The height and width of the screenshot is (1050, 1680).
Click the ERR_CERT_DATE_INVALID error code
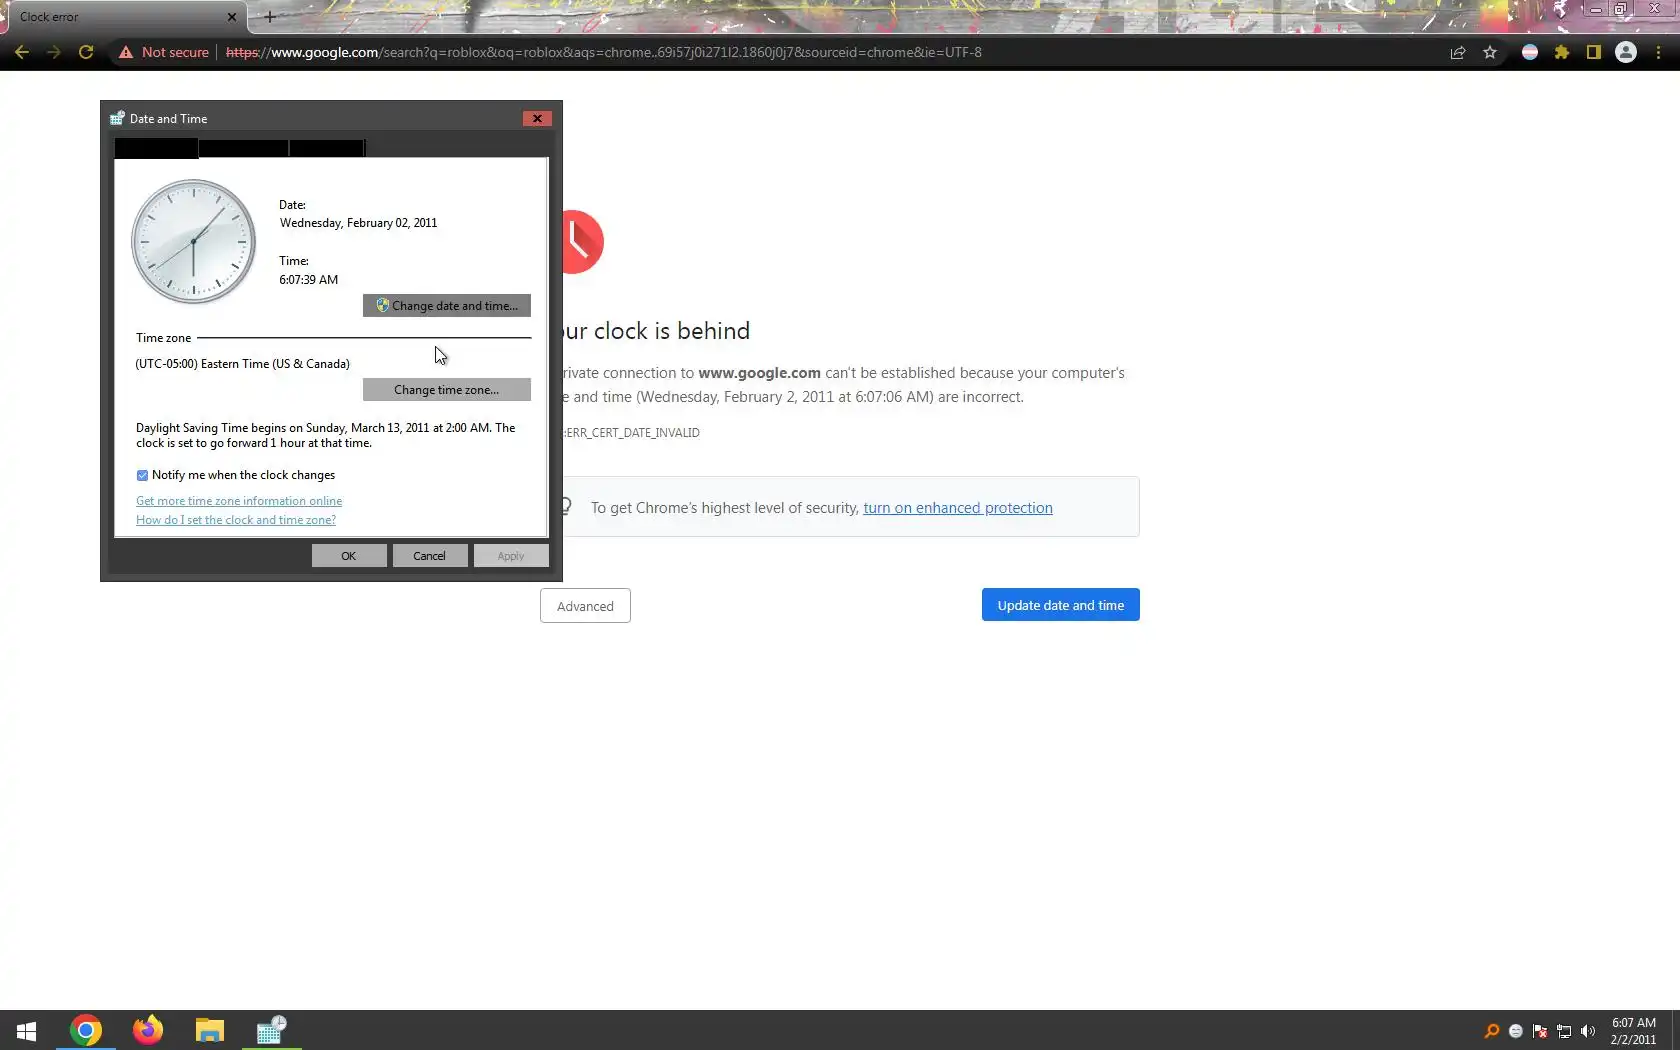(x=632, y=433)
